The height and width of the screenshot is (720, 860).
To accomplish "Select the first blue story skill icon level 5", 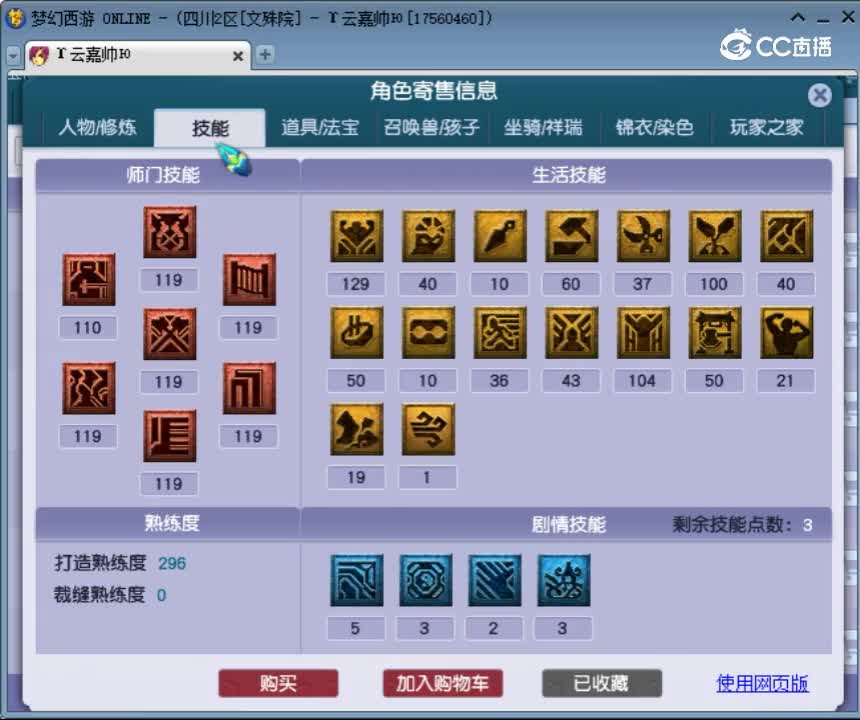I will 357,580.
